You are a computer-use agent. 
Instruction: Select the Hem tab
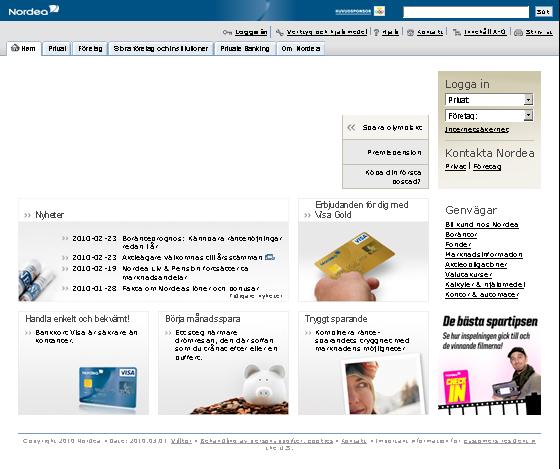[24, 49]
